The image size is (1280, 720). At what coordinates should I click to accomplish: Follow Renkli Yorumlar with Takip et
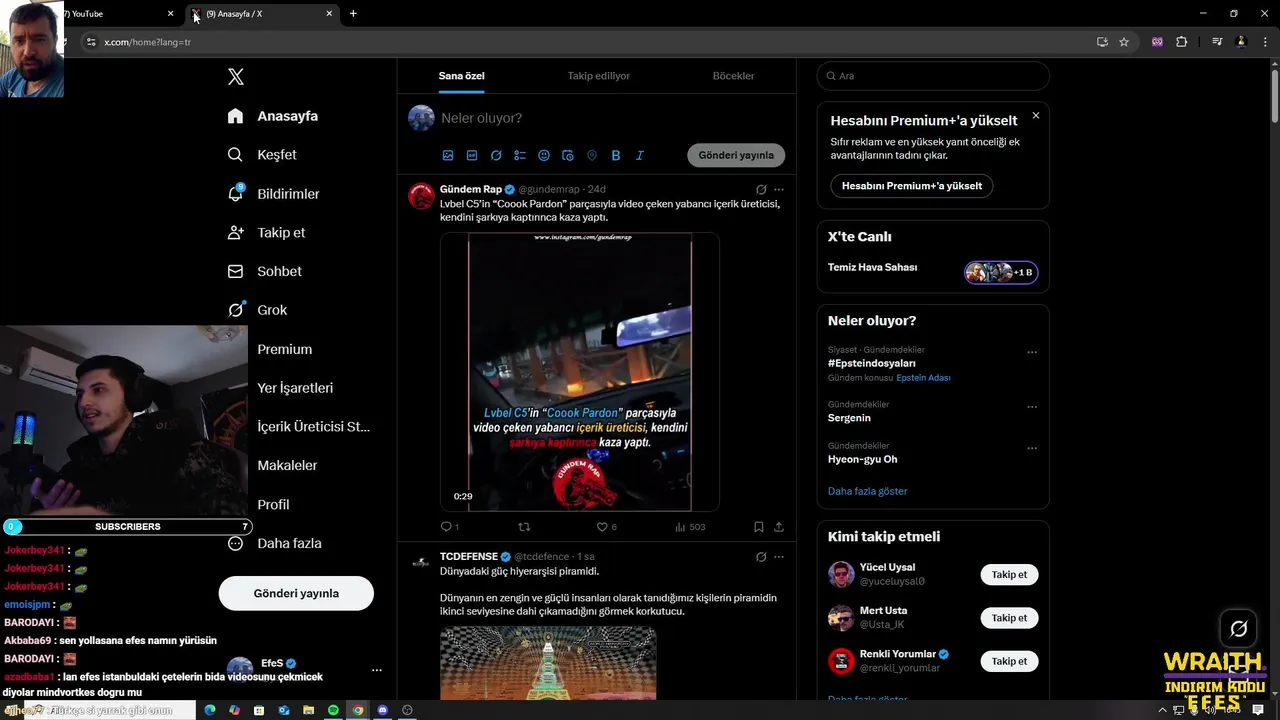pyautogui.click(x=1009, y=661)
